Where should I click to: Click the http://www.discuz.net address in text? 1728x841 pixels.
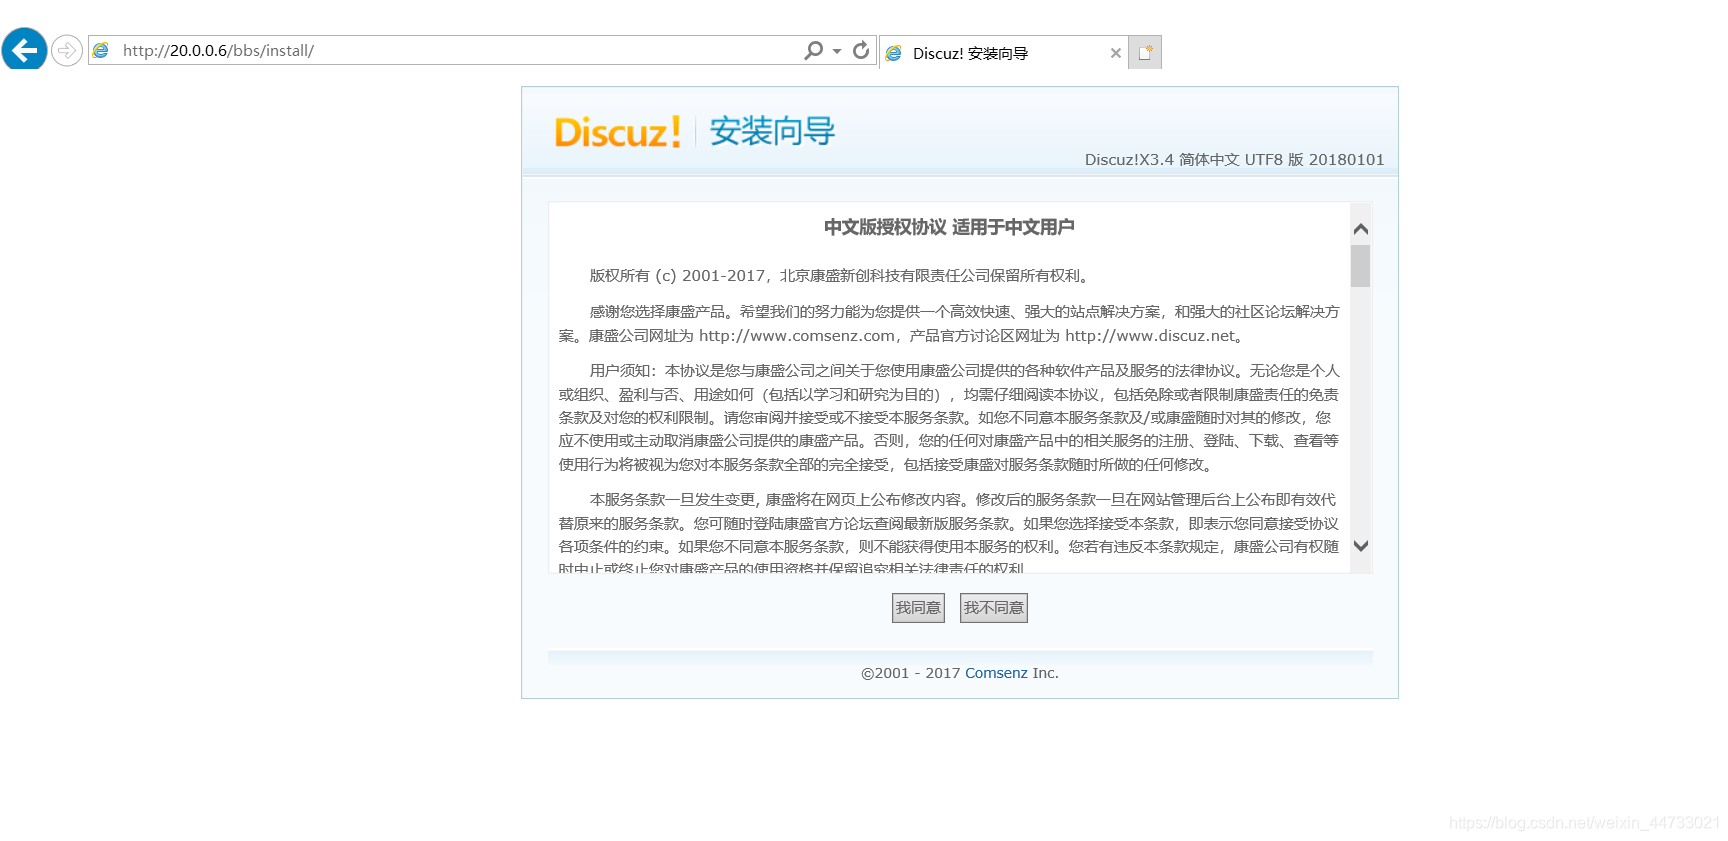tap(1151, 336)
